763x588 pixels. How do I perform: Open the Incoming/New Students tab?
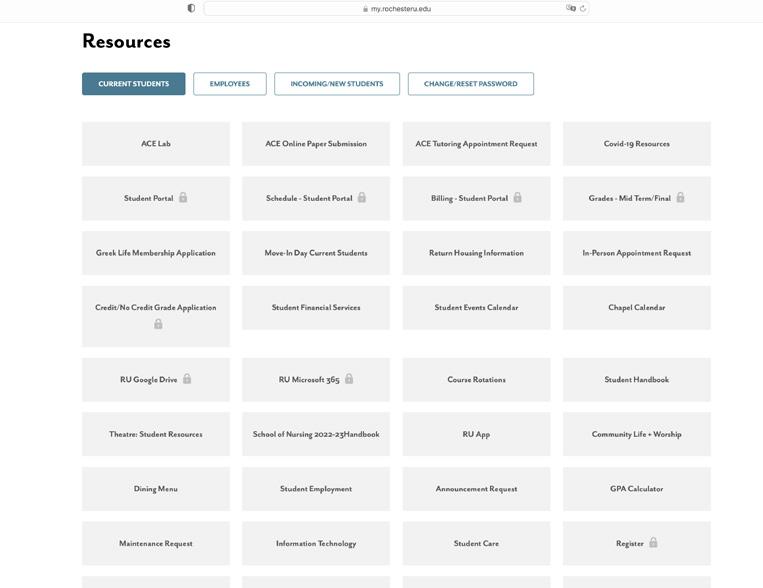337,84
